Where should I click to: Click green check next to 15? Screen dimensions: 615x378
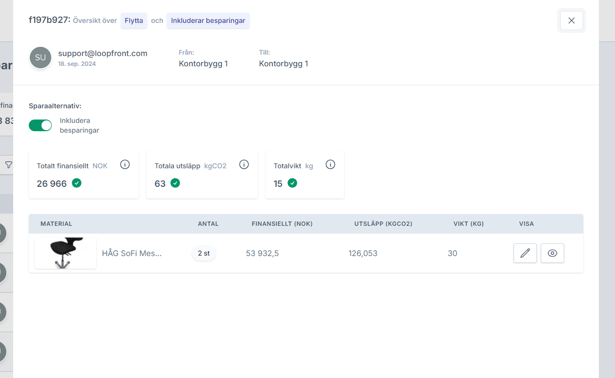(292, 183)
